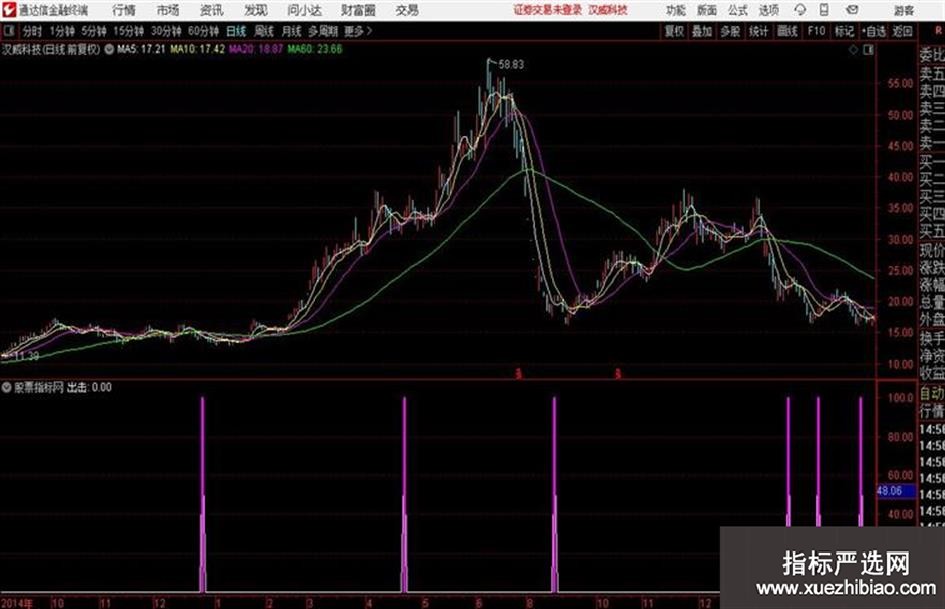Click the red marker below the August candles

[x=518, y=374]
